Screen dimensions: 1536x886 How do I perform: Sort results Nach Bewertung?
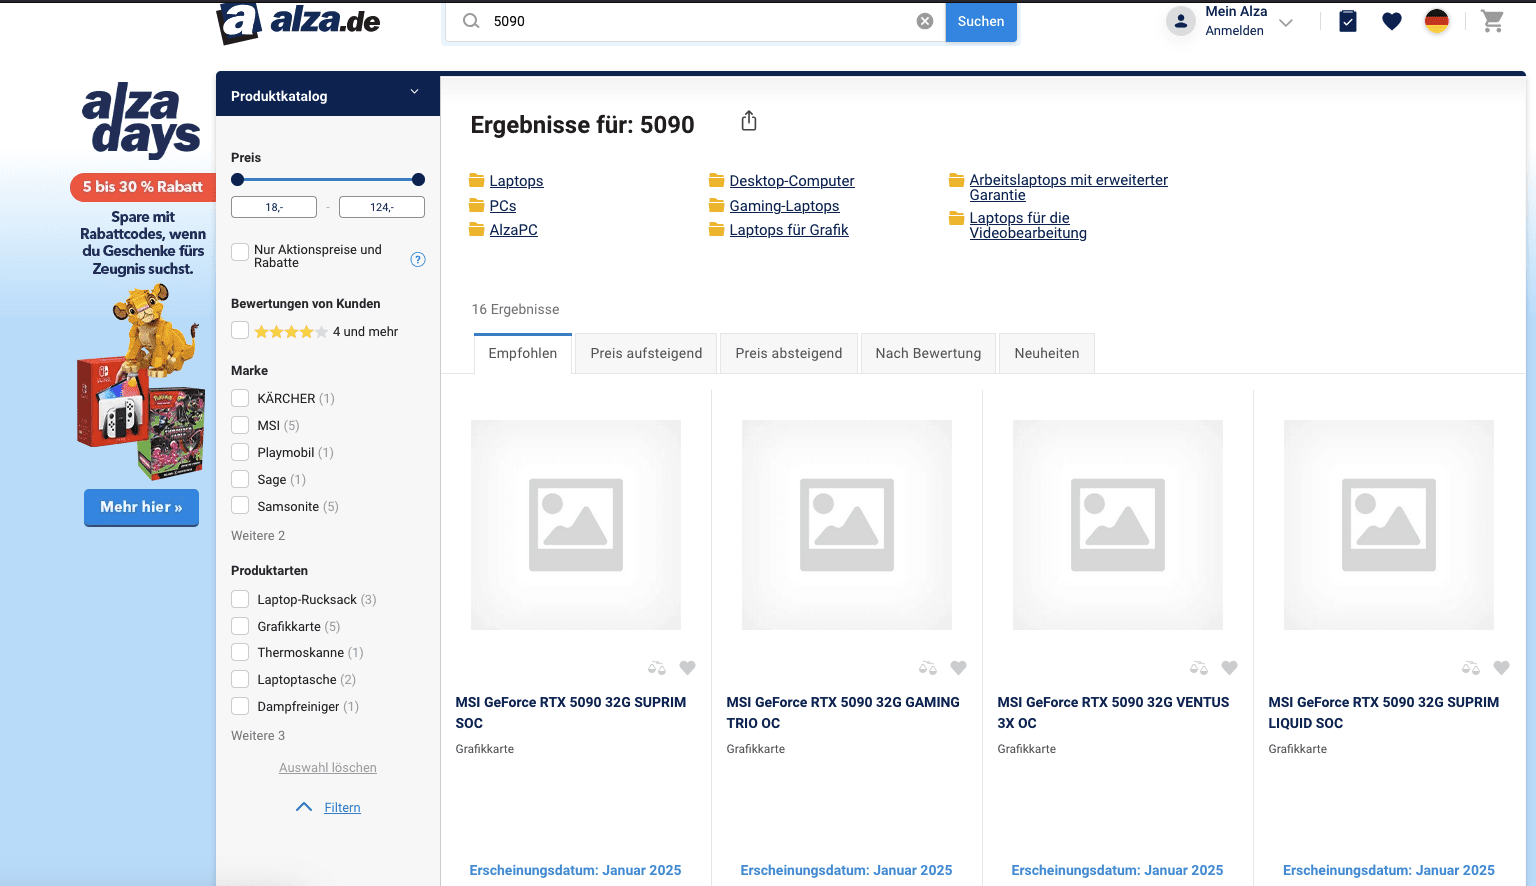coord(928,353)
